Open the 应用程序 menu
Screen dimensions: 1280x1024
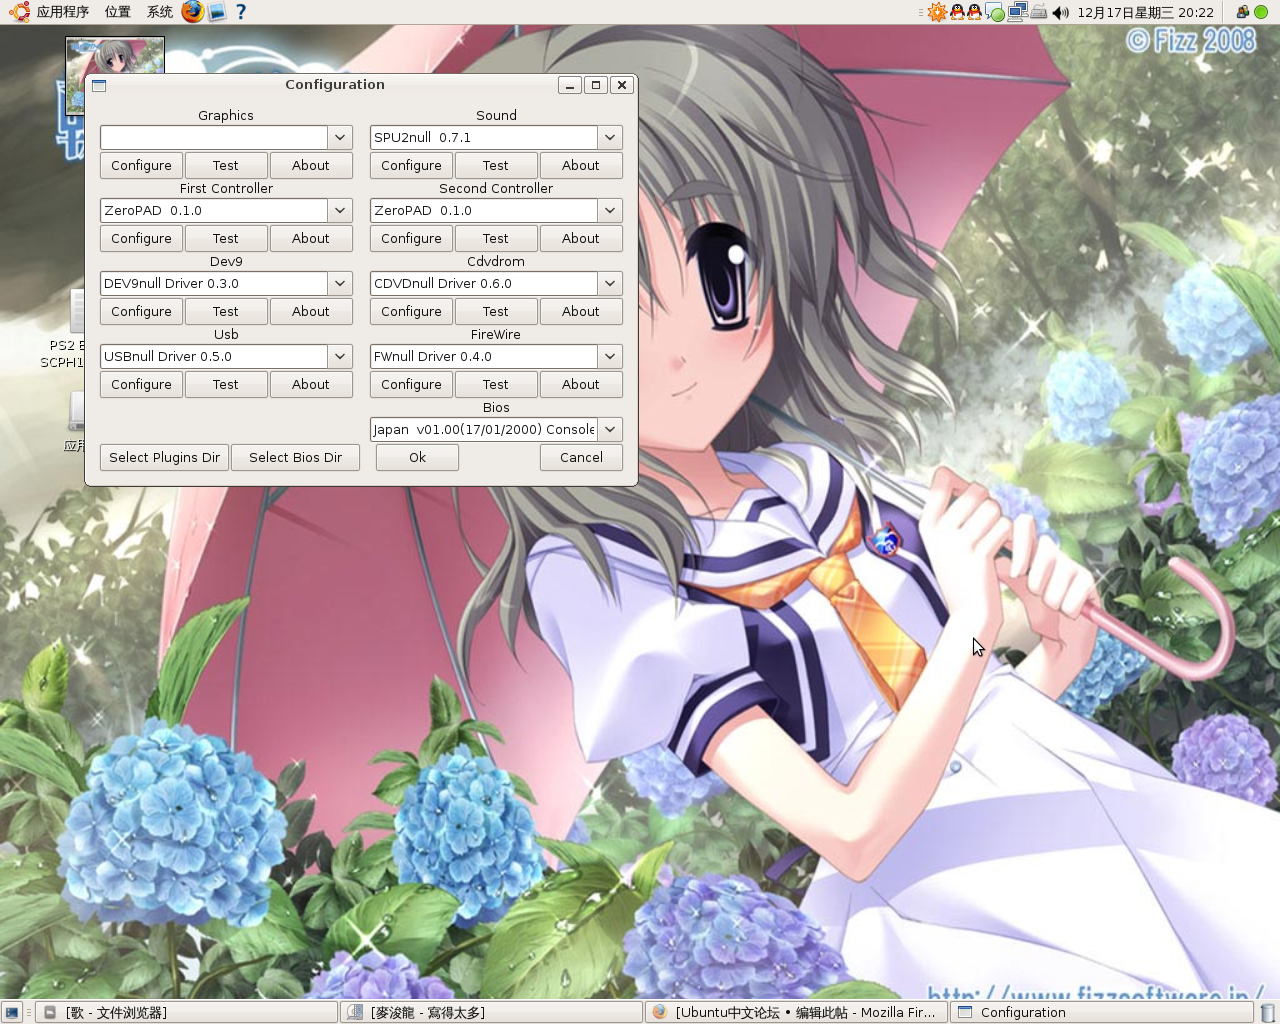[x=63, y=12]
